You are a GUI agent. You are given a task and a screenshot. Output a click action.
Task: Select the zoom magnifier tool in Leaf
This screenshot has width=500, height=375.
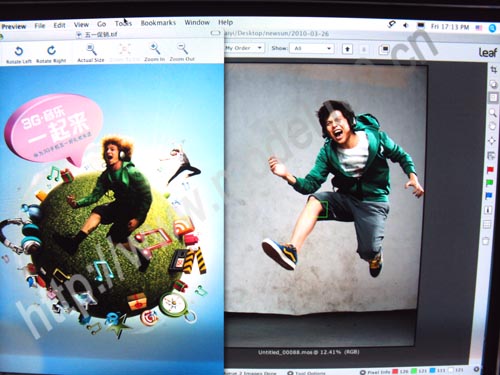click(x=493, y=113)
